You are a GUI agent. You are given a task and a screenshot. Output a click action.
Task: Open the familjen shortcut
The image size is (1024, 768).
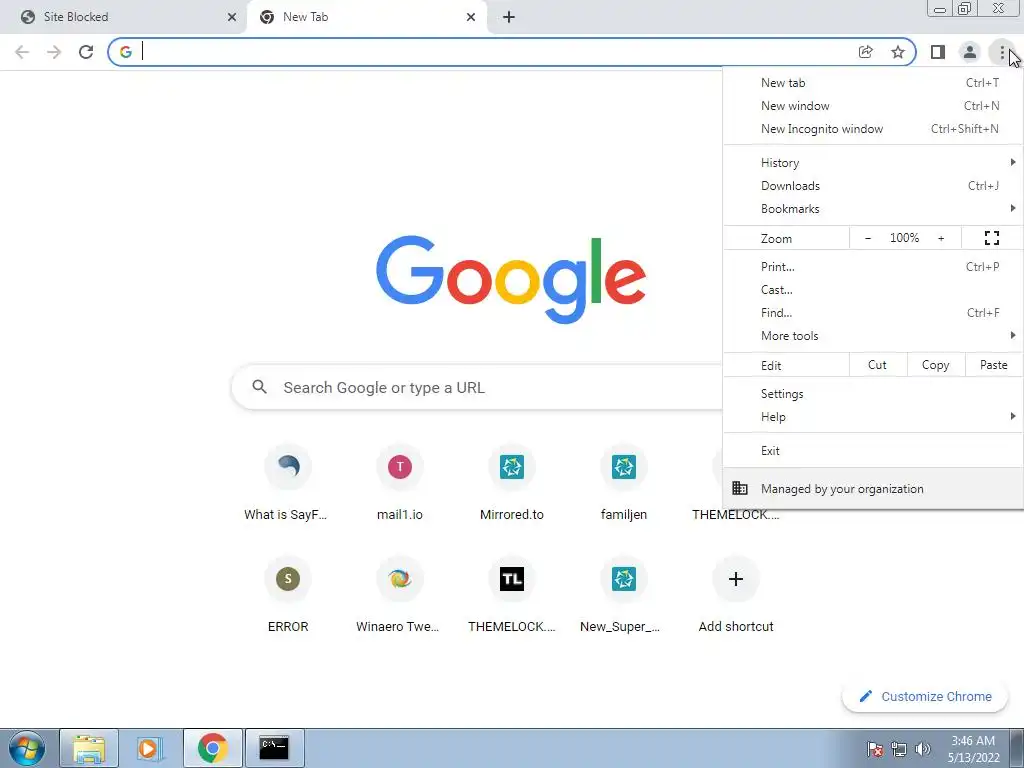point(624,484)
